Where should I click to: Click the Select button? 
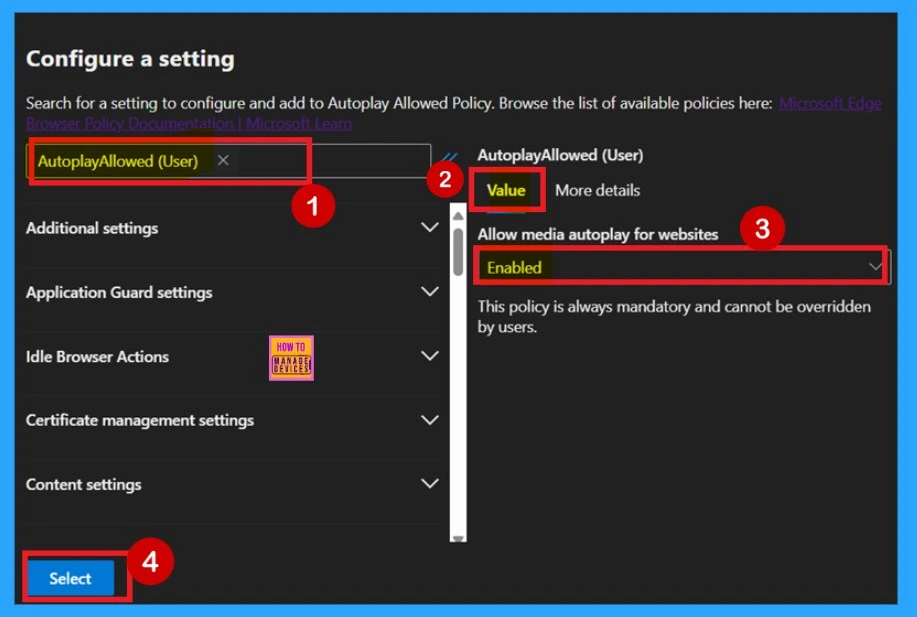[x=70, y=578]
